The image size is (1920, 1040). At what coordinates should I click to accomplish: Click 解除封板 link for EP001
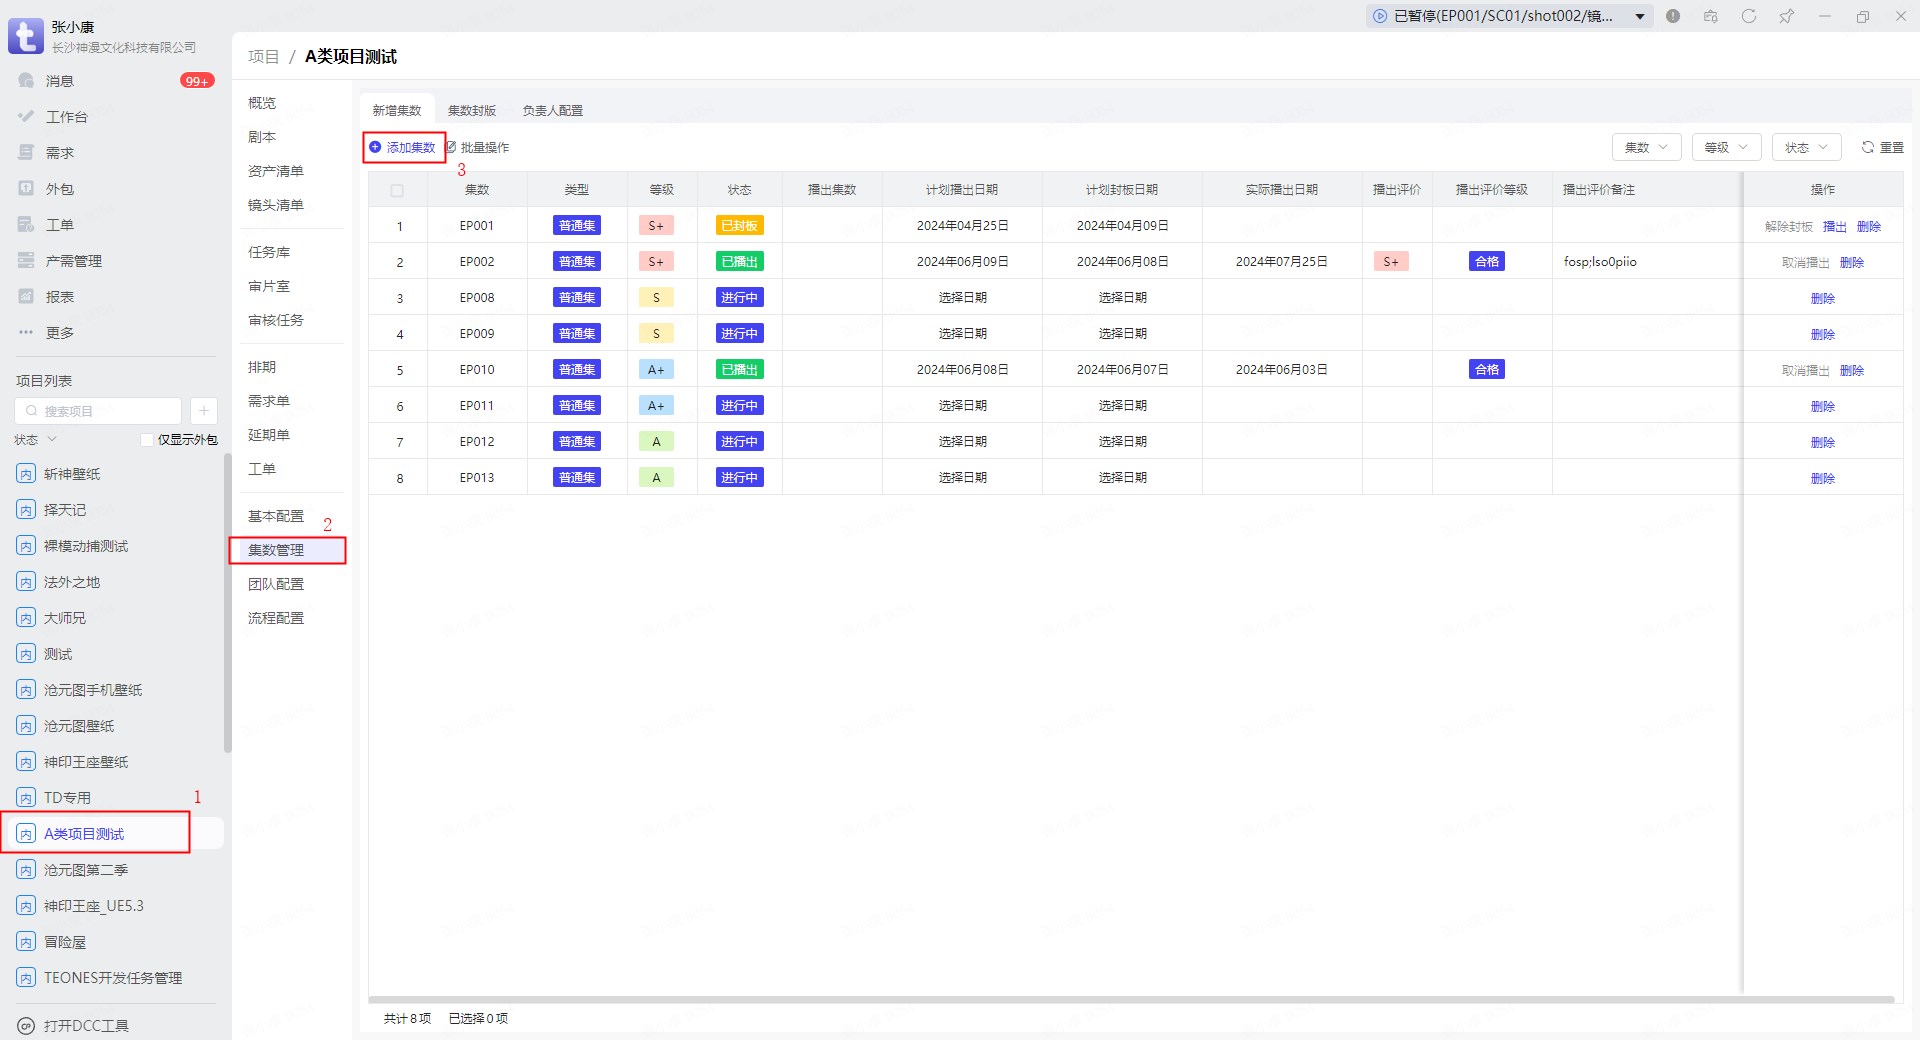(1788, 226)
